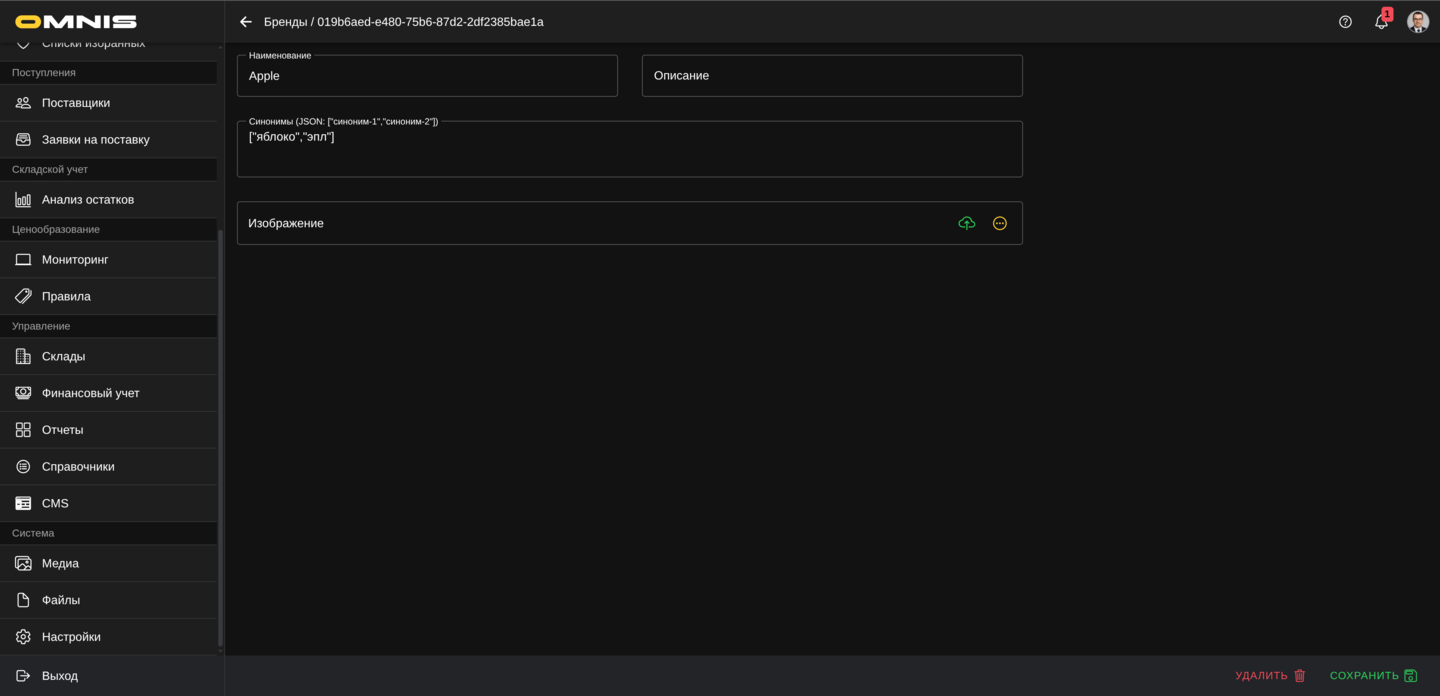The height and width of the screenshot is (696, 1440).
Task: Expand Справочники in the sidebar
Action: [x=78, y=467]
